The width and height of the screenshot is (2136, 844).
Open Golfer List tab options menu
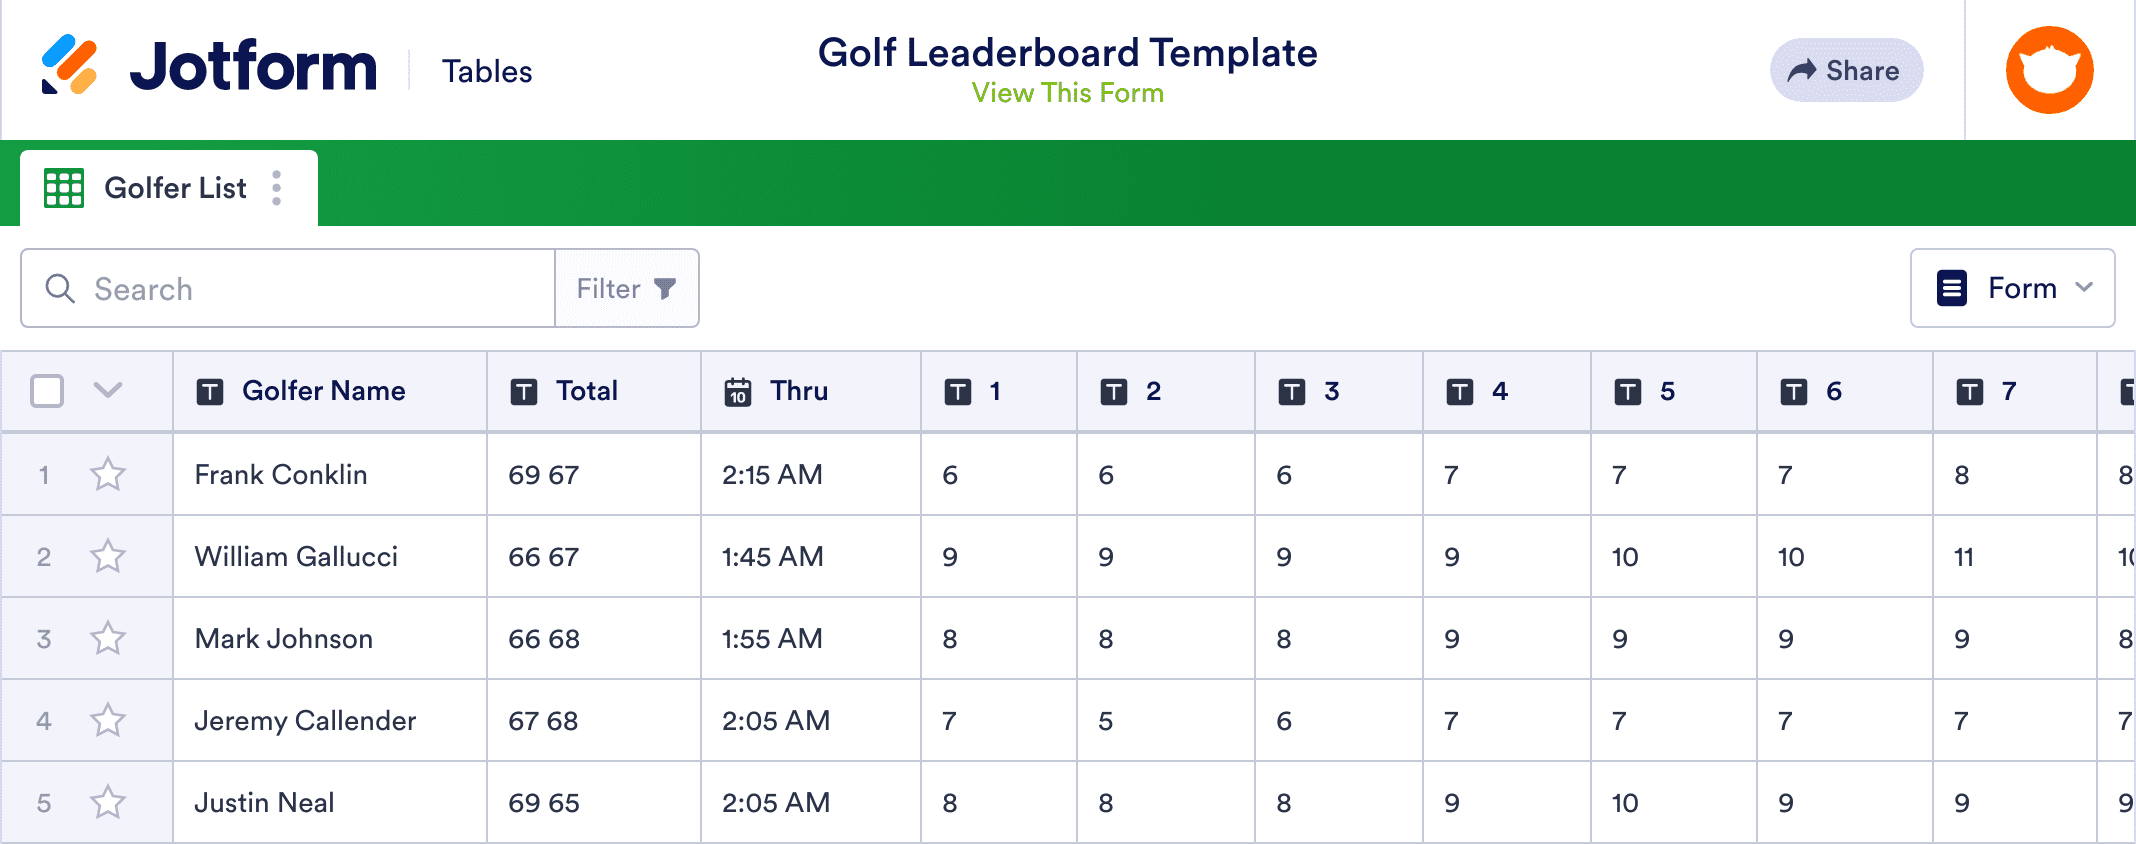click(x=277, y=188)
